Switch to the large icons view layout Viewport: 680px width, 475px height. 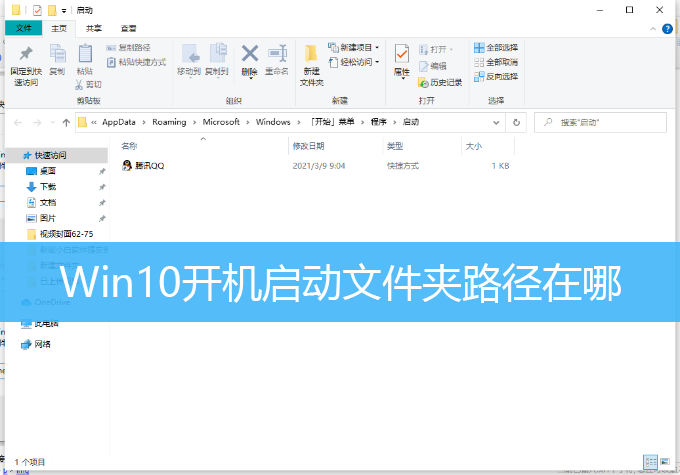[665, 462]
